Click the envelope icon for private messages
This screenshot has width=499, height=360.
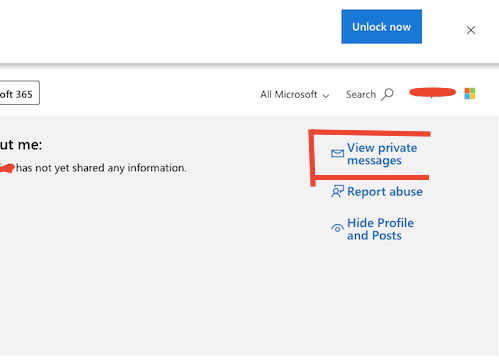337,153
